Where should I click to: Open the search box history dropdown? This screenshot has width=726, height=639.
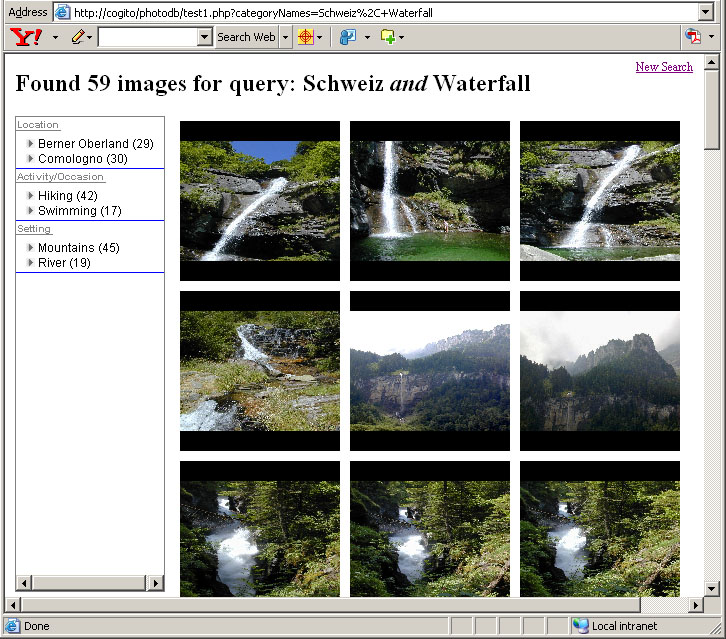[205, 37]
